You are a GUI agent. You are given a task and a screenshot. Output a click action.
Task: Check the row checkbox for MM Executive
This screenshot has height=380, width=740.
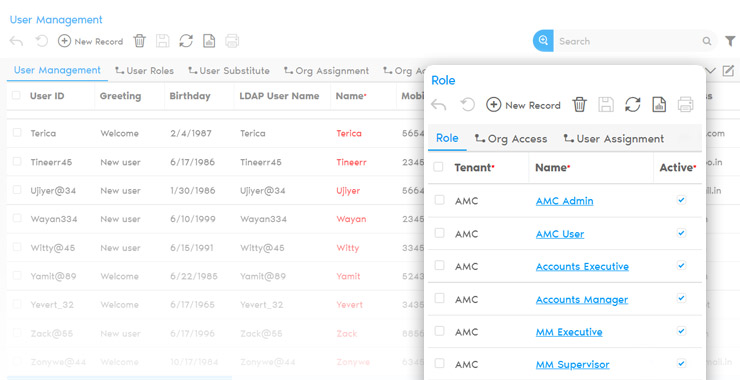point(439,331)
